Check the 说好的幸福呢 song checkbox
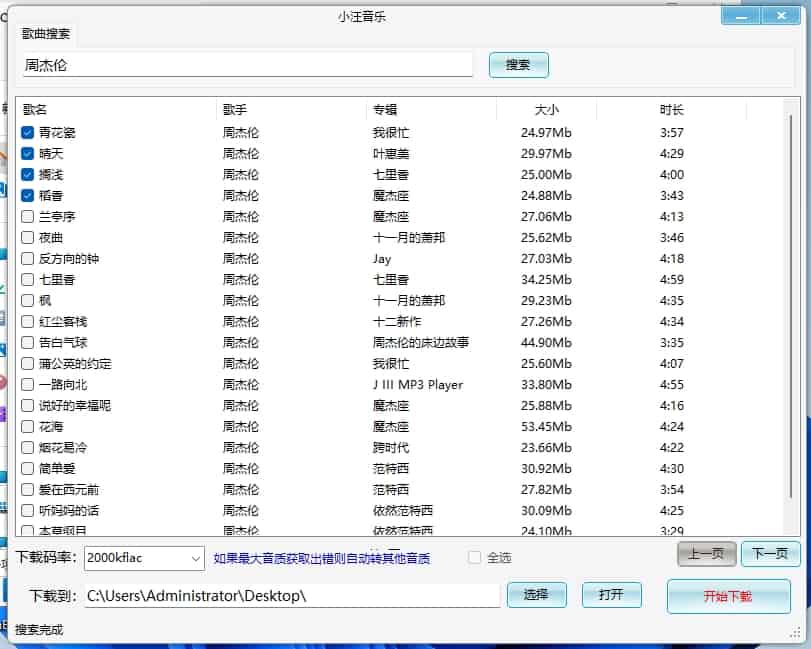811x649 pixels. [27, 405]
